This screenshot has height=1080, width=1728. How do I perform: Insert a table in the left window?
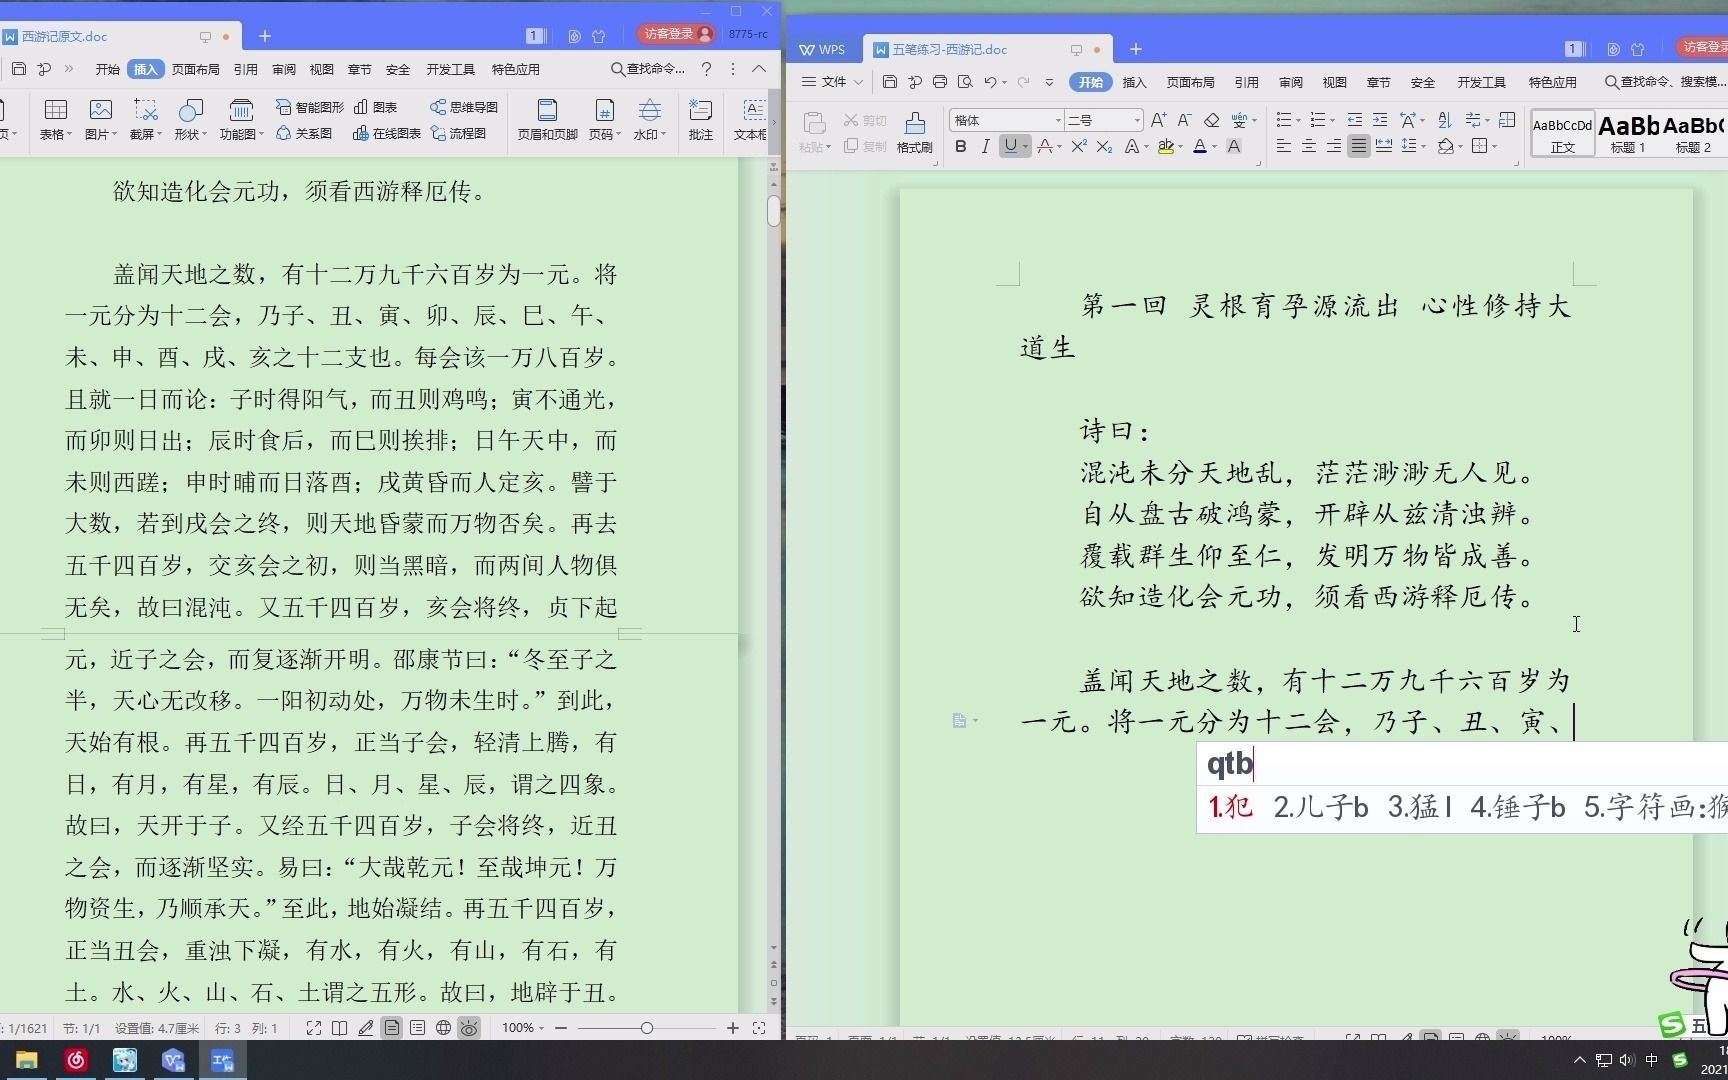pos(56,119)
